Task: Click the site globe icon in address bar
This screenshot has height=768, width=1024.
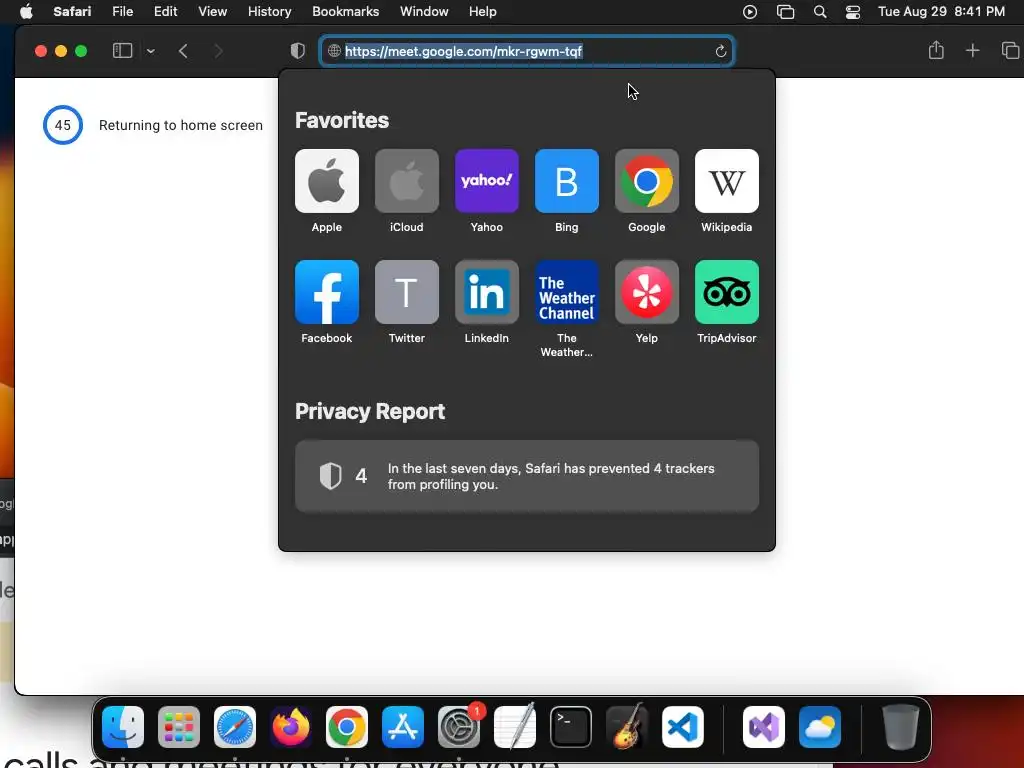Action: 334,51
